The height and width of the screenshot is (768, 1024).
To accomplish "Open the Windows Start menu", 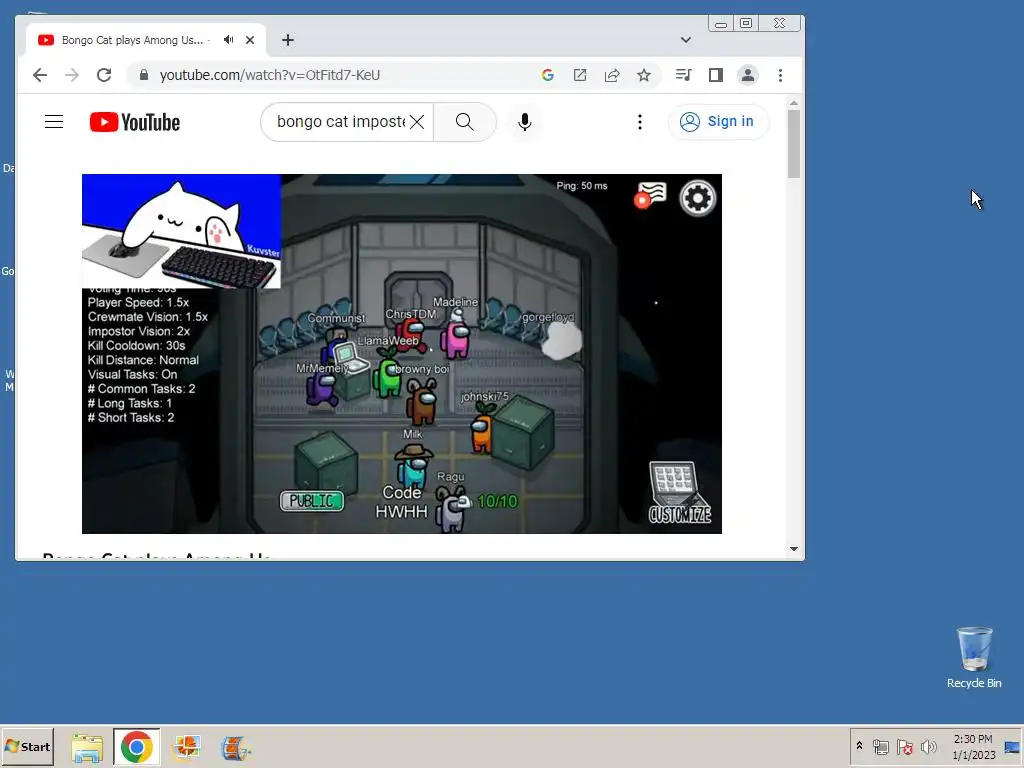I will 27,746.
